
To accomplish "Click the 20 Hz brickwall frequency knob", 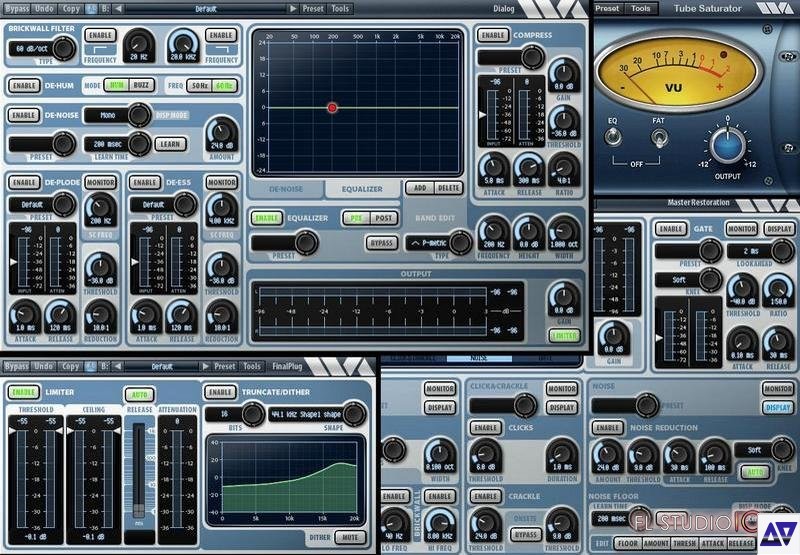I will [138, 45].
